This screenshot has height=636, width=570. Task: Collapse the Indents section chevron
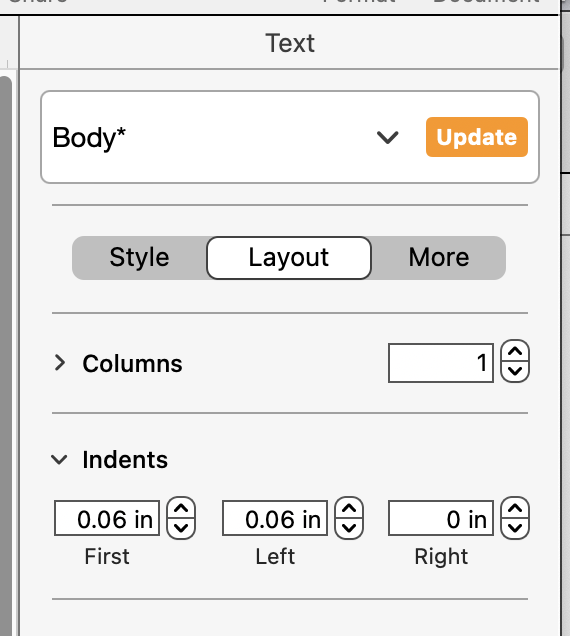(x=59, y=460)
